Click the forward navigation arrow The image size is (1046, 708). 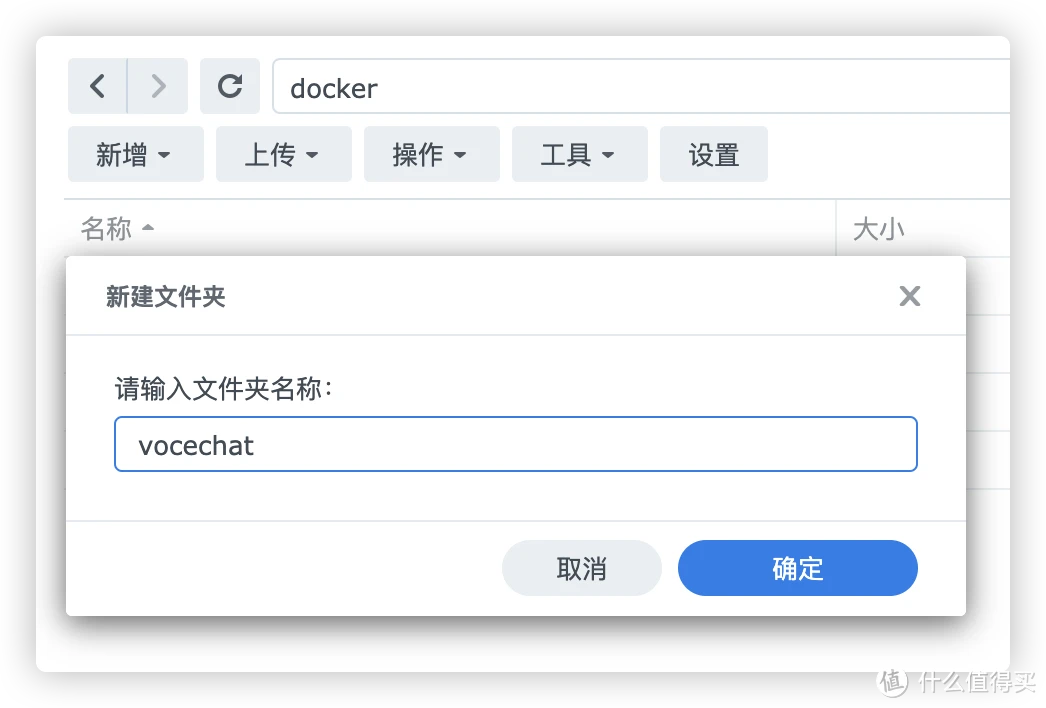coord(157,86)
